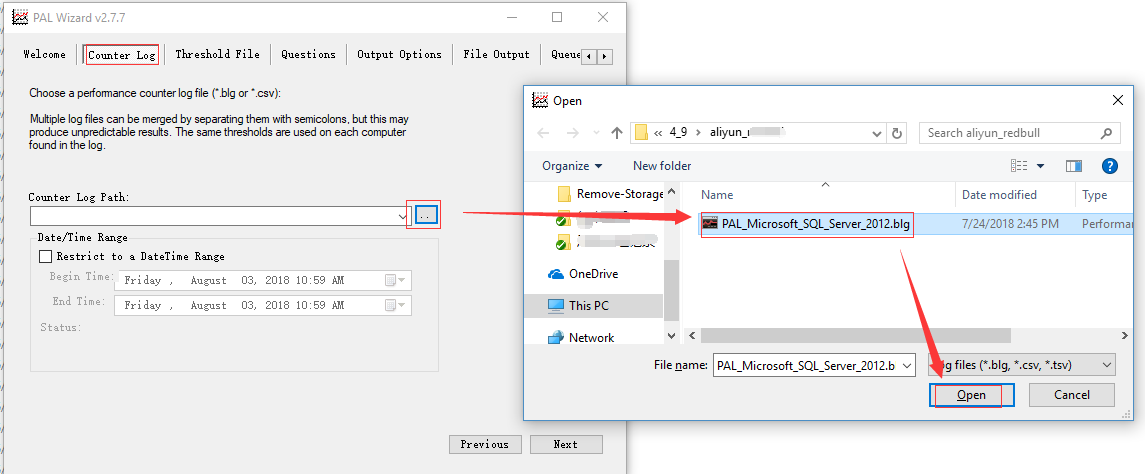Select the This PC computer icon
1145x474 pixels.
556,305
